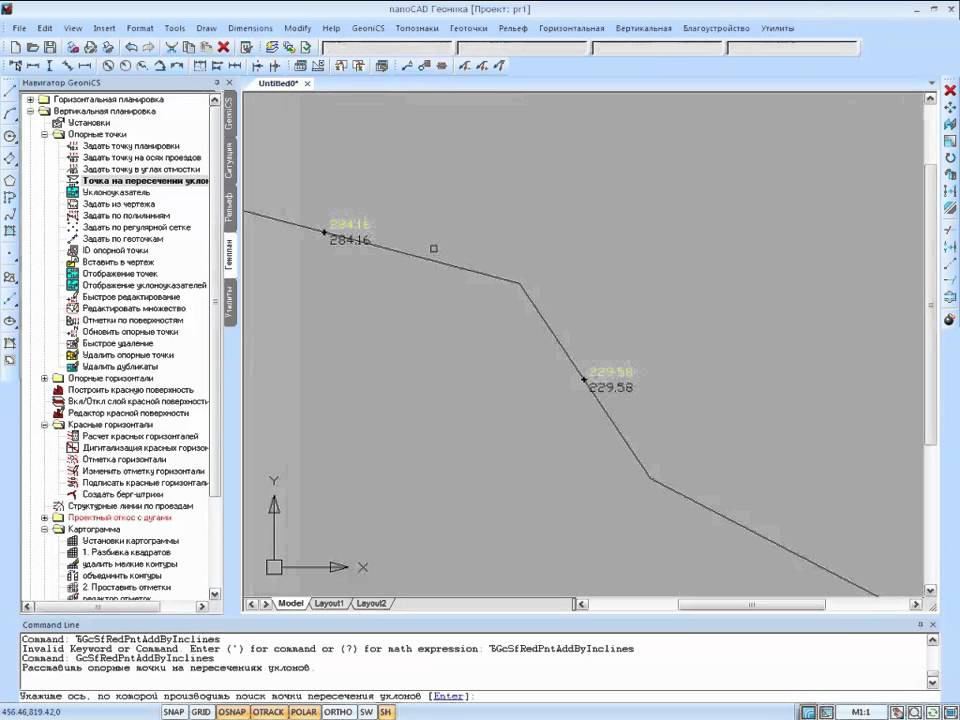The width and height of the screenshot is (960, 720).
Task: Expand the 'Горизонтальная планировка' tree node
Action: pos(31,100)
